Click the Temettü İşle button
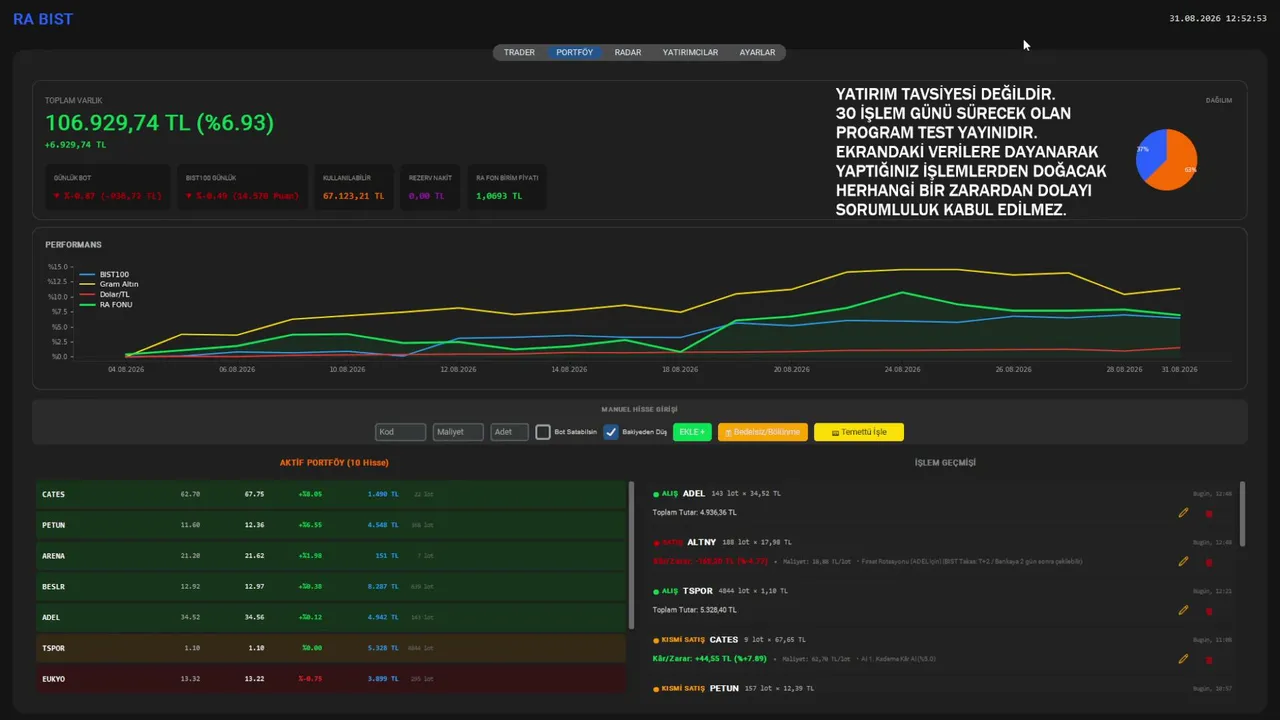Screen dimensions: 1280x720 click(x=858, y=432)
